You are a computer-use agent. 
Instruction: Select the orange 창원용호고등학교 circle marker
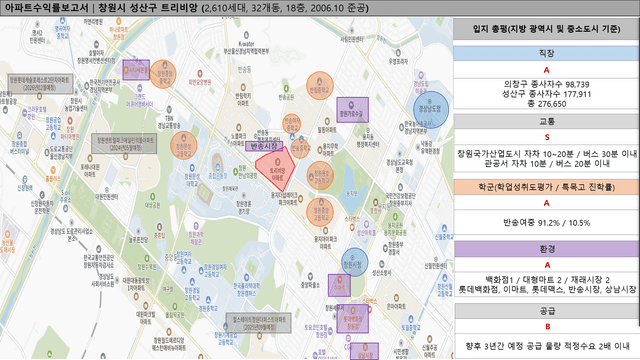coord(320,176)
